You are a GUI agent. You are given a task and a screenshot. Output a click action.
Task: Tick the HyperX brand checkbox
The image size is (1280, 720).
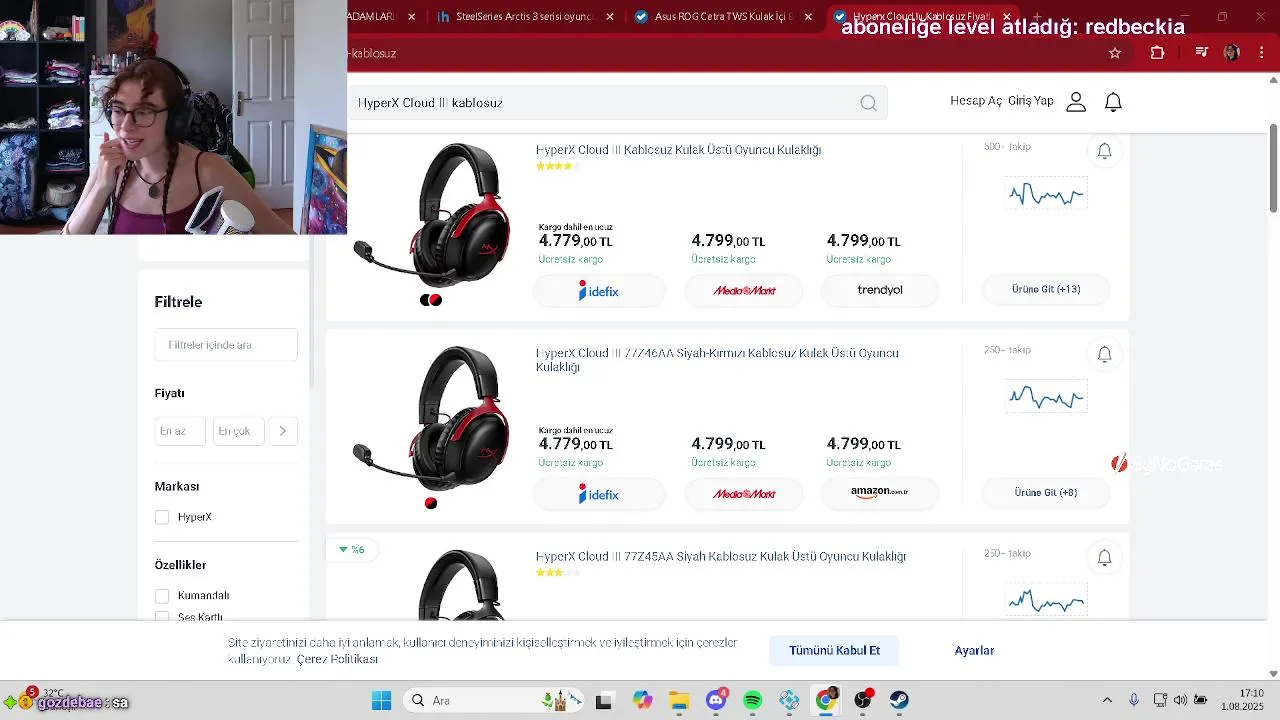click(162, 517)
